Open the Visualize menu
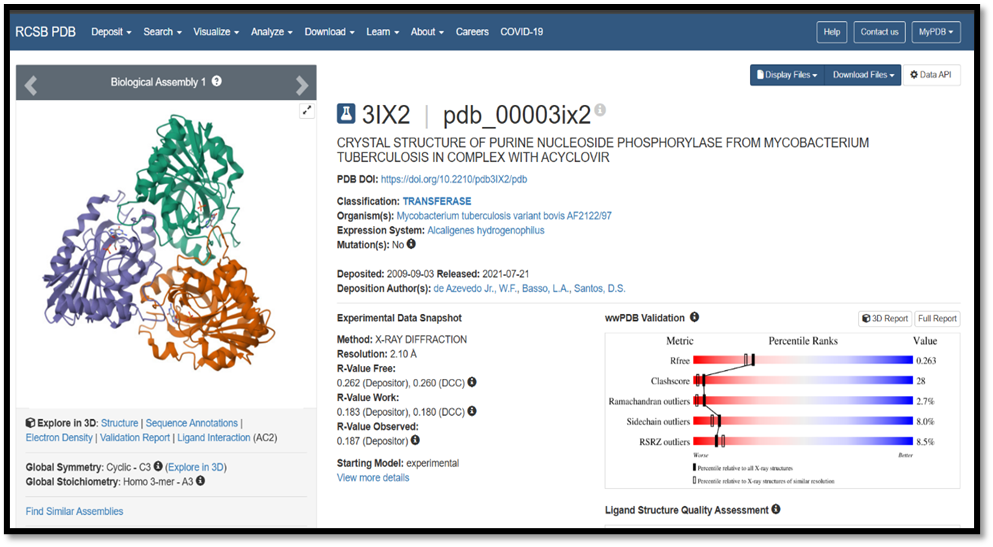This screenshot has height=547, width=993. pyautogui.click(x=217, y=32)
